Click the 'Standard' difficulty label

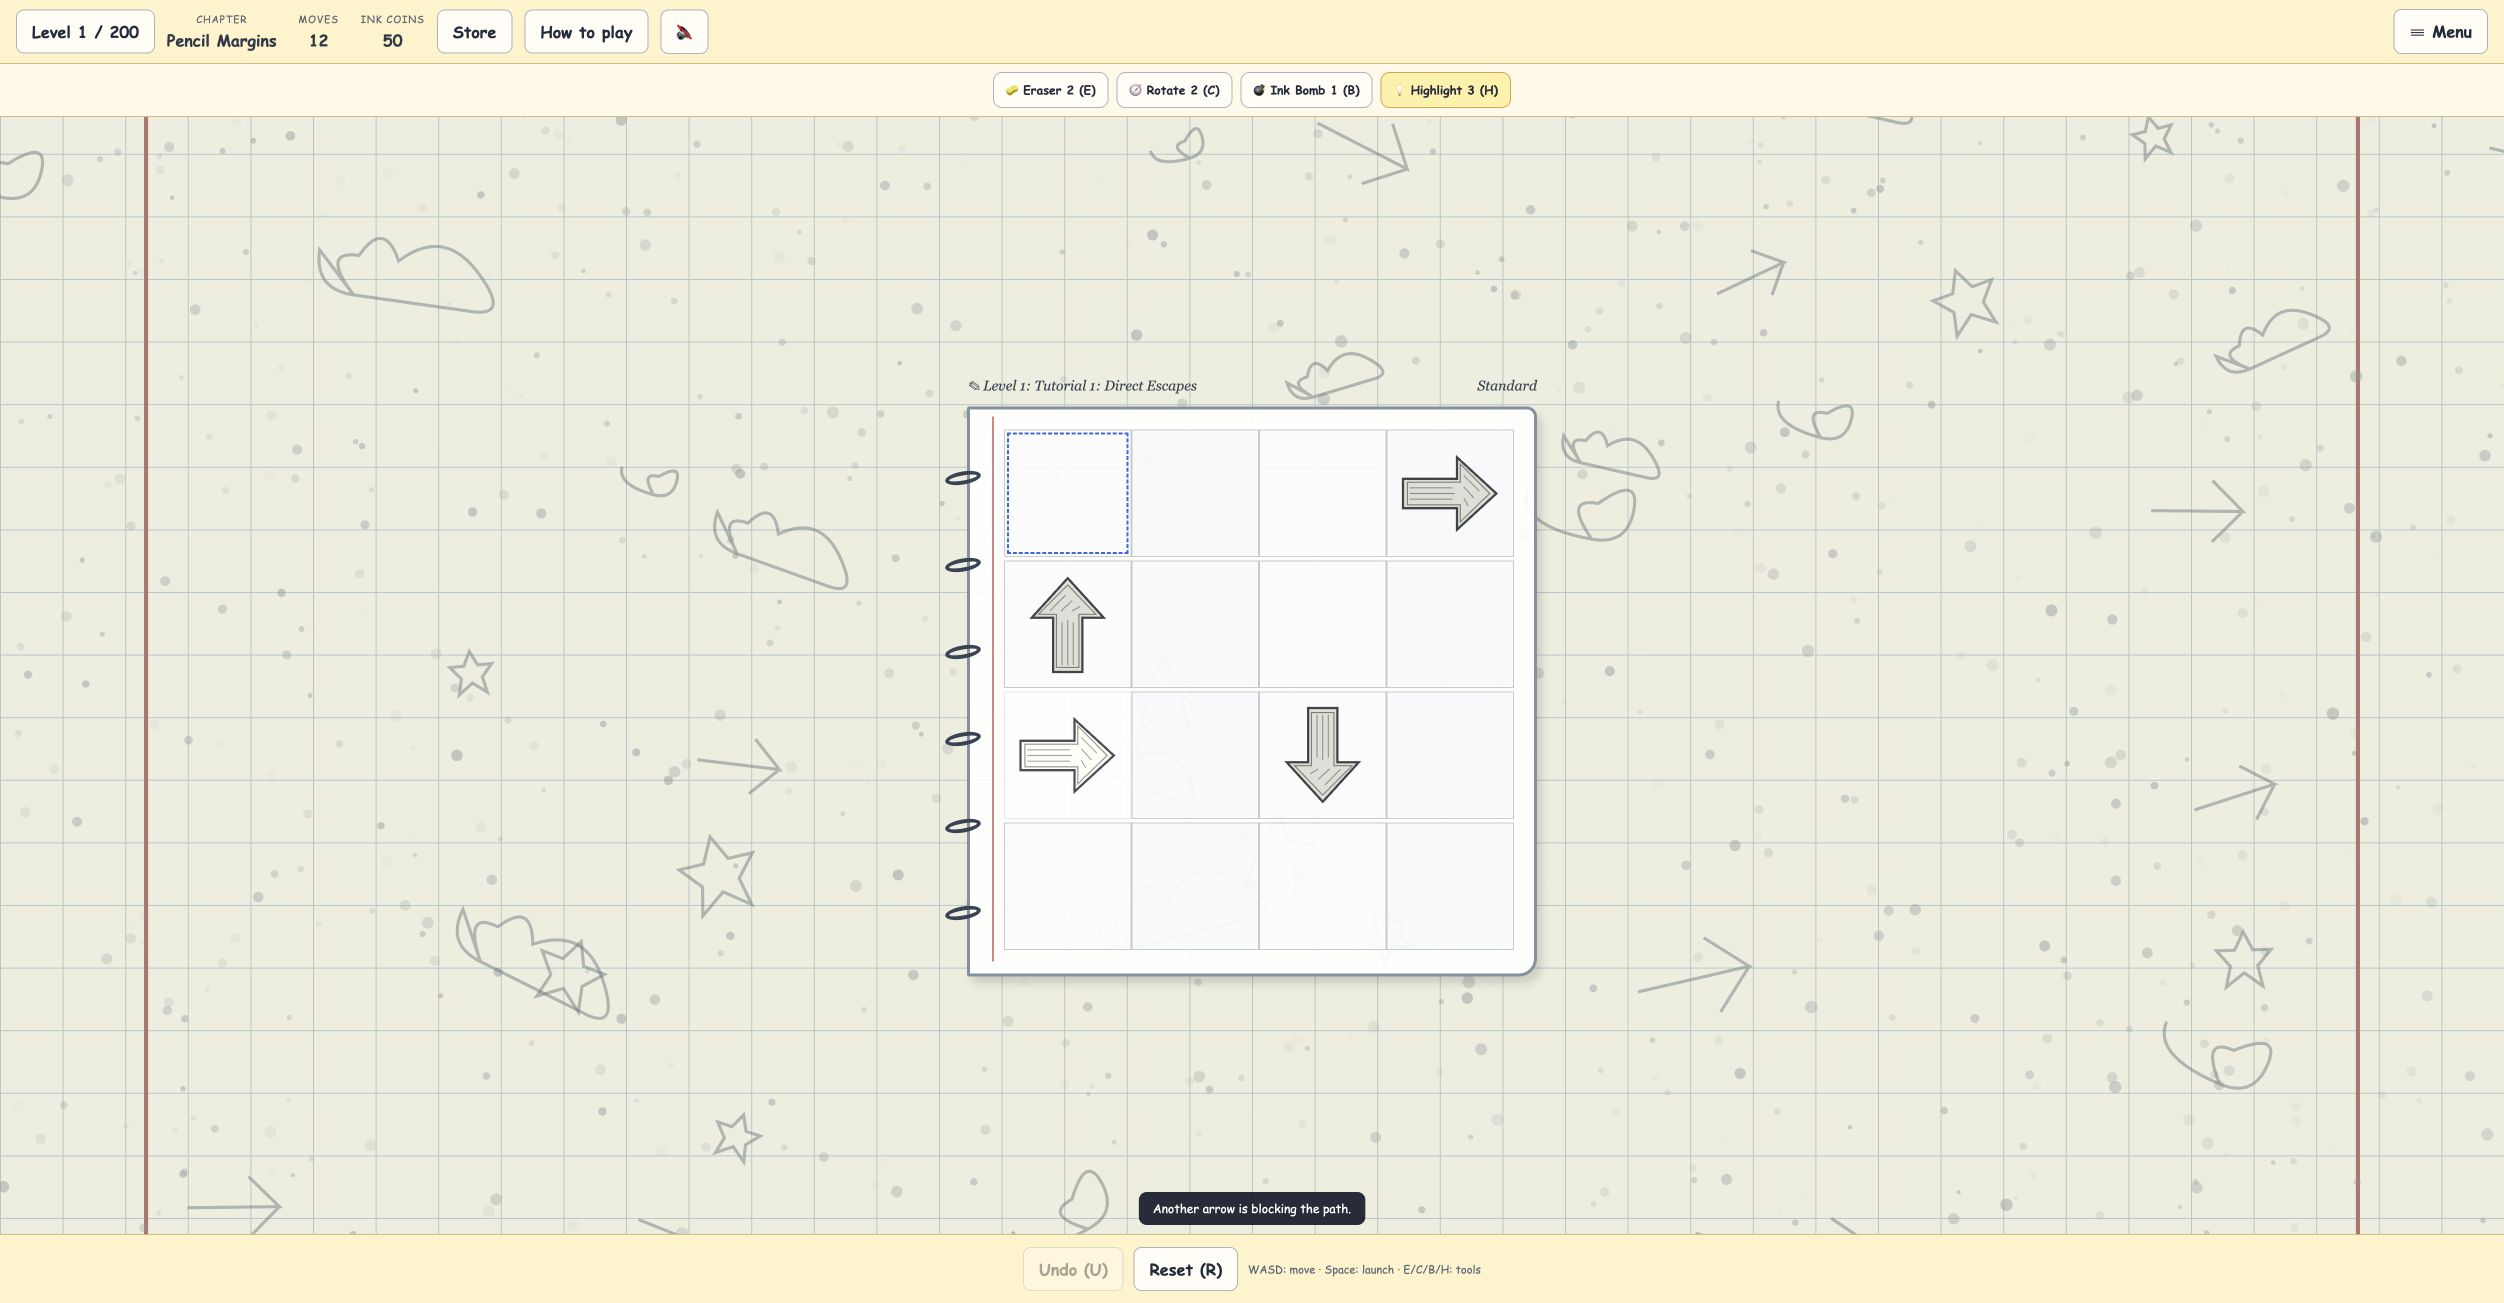coord(1506,386)
